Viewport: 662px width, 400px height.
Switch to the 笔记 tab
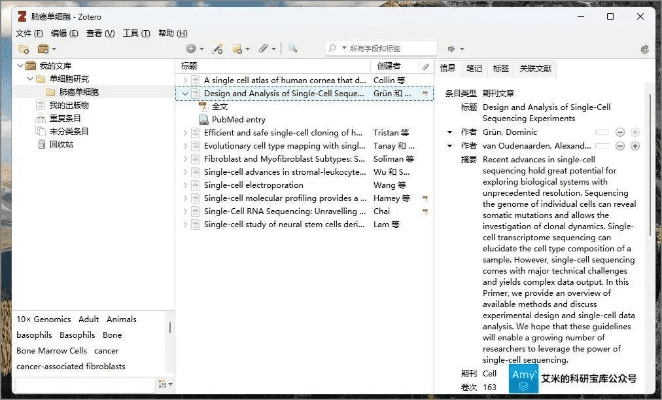pyautogui.click(x=474, y=68)
